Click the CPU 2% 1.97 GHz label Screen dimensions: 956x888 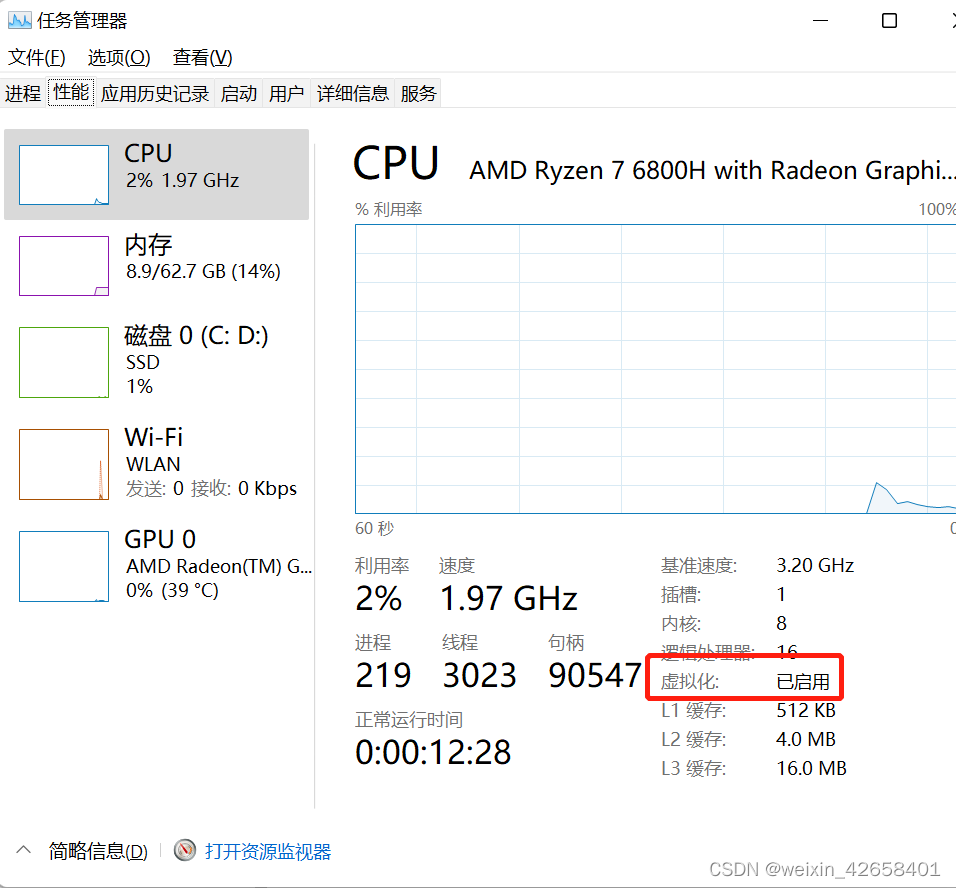tap(182, 166)
